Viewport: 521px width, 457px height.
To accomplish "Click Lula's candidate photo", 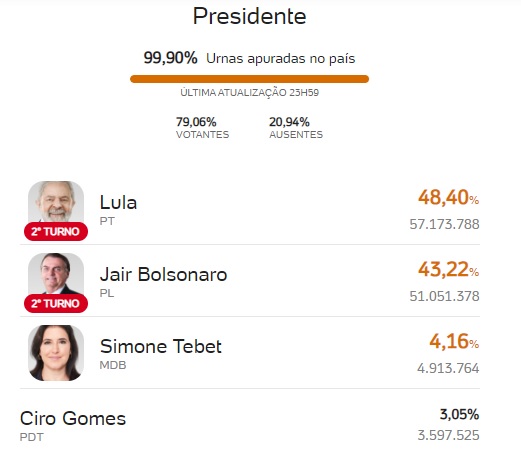I will (x=56, y=202).
